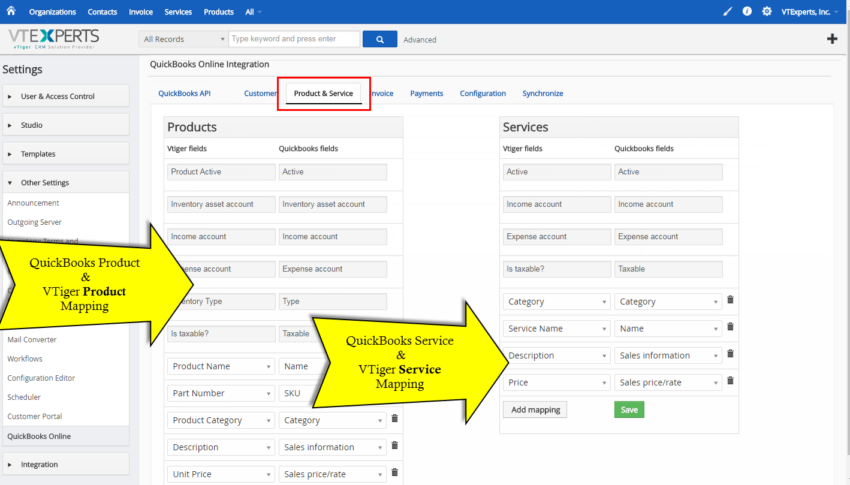
Task: Delete the Services Category mapping row
Action: 730,300
